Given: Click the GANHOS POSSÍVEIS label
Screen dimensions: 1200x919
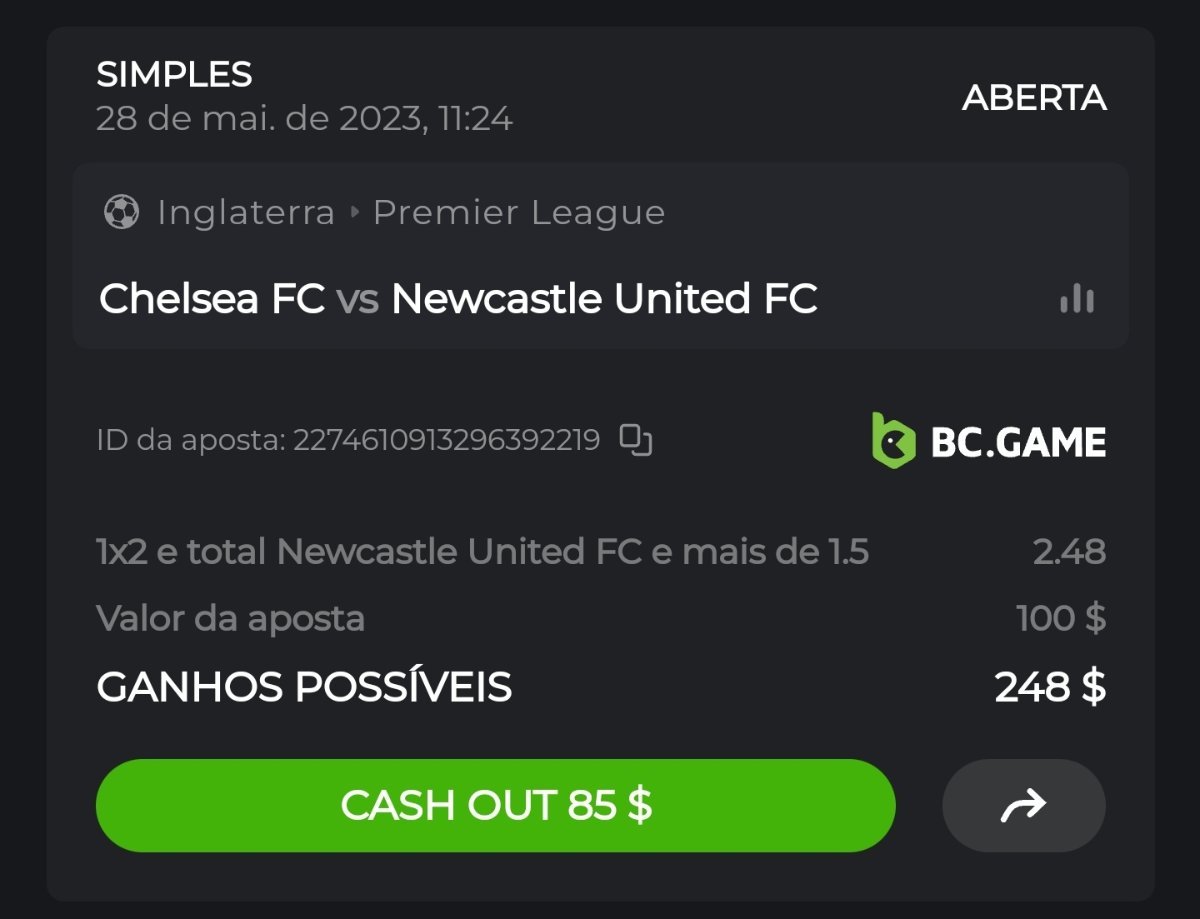Looking at the screenshot, I should click(x=304, y=687).
